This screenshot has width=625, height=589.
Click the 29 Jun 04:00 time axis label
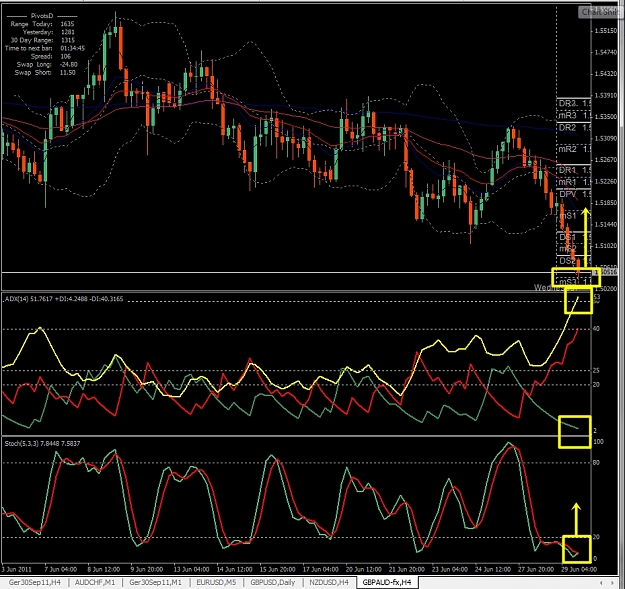click(x=579, y=569)
